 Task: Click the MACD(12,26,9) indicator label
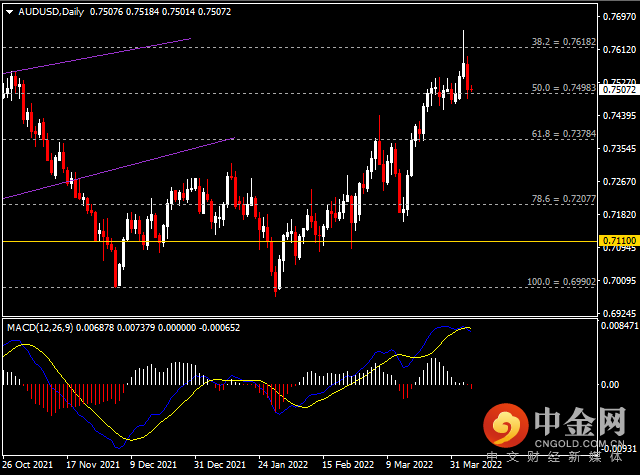click(40, 328)
